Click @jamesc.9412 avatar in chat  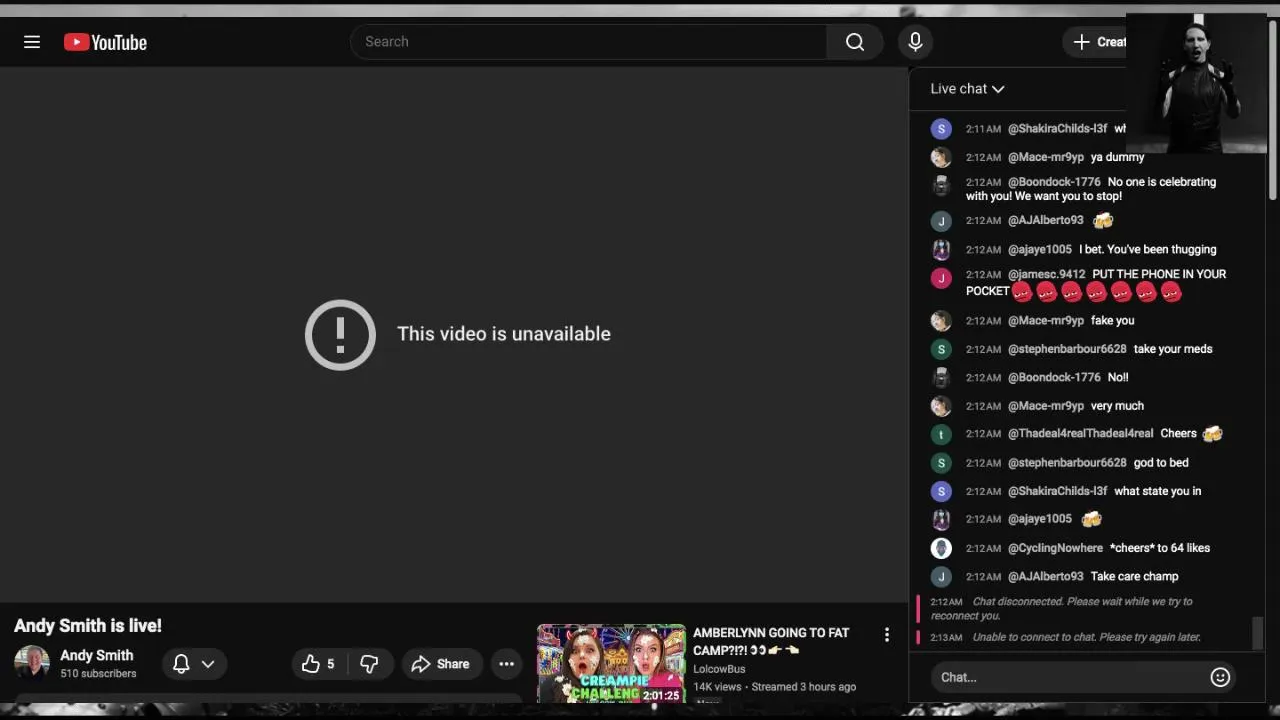click(941, 278)
